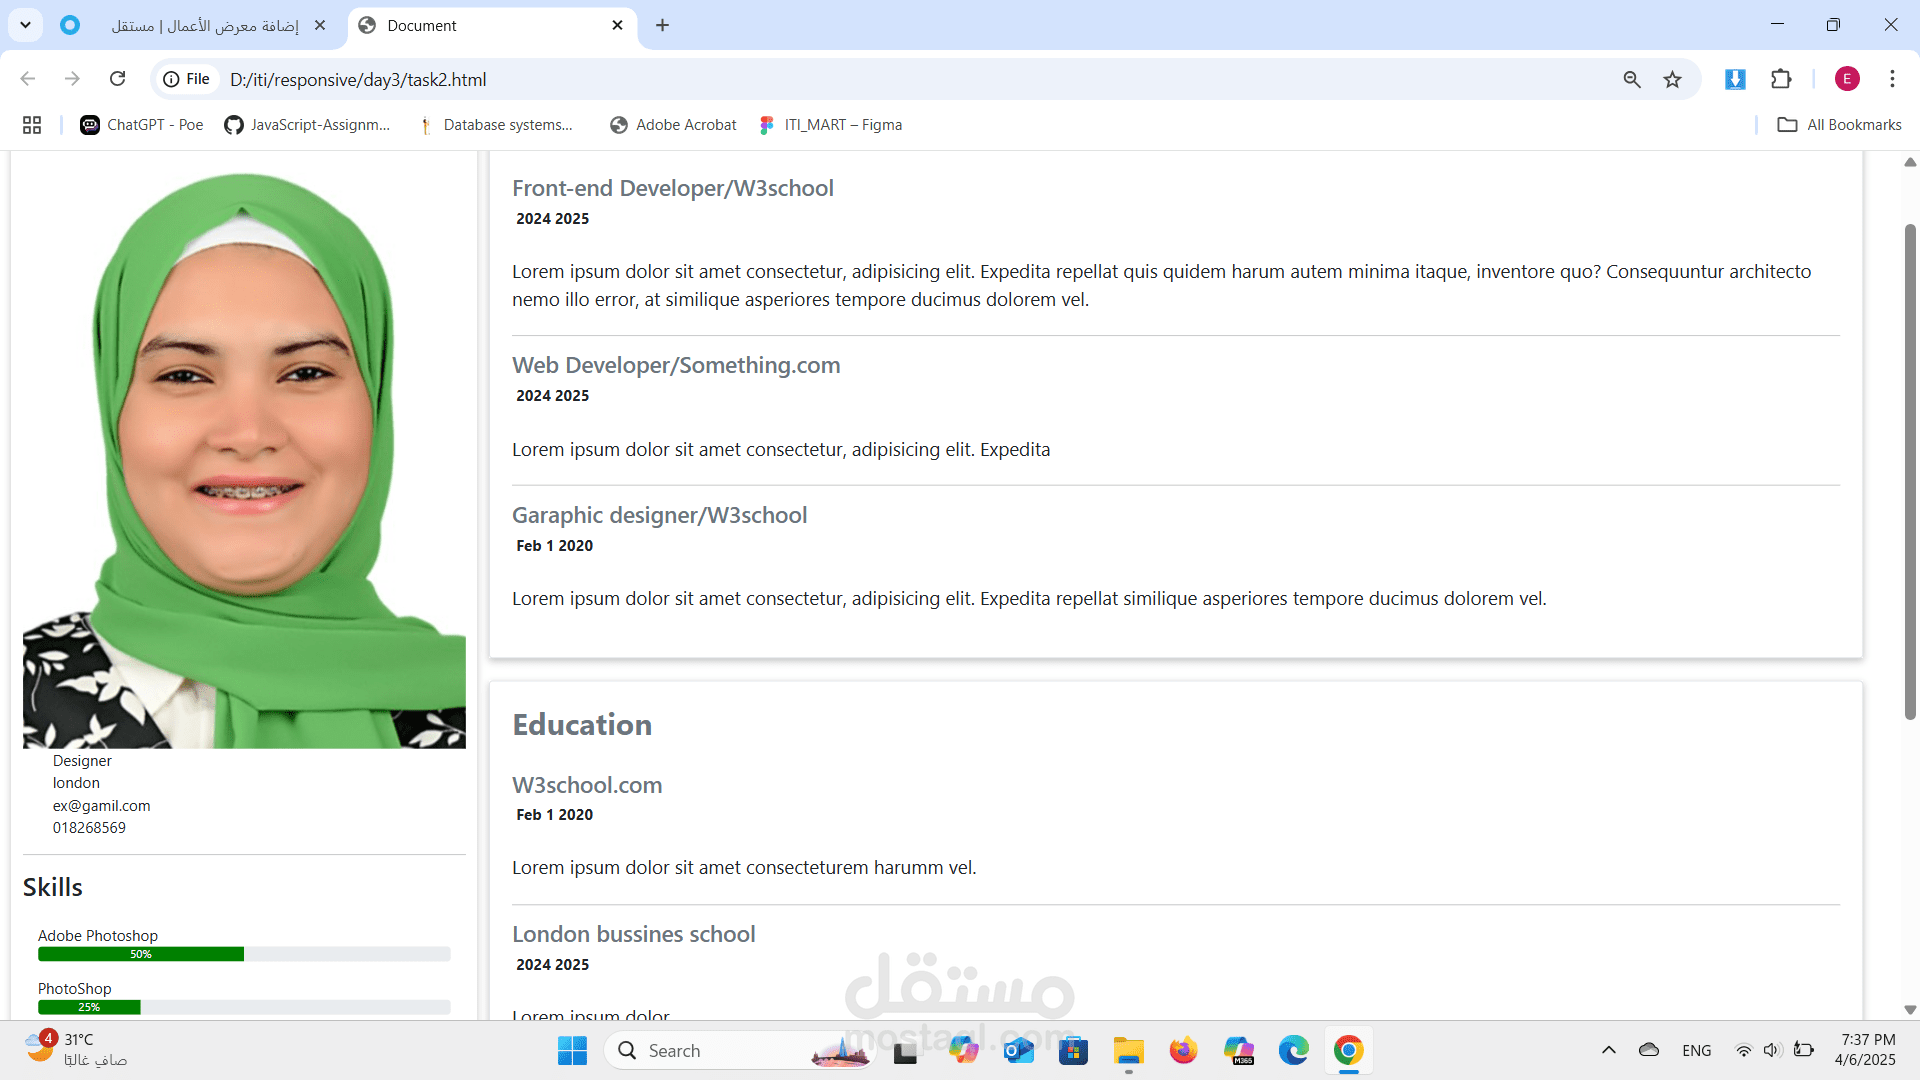Click the phone number 018268569
This screenshot has height=1080, width=1920.
(x=89, y=828)
